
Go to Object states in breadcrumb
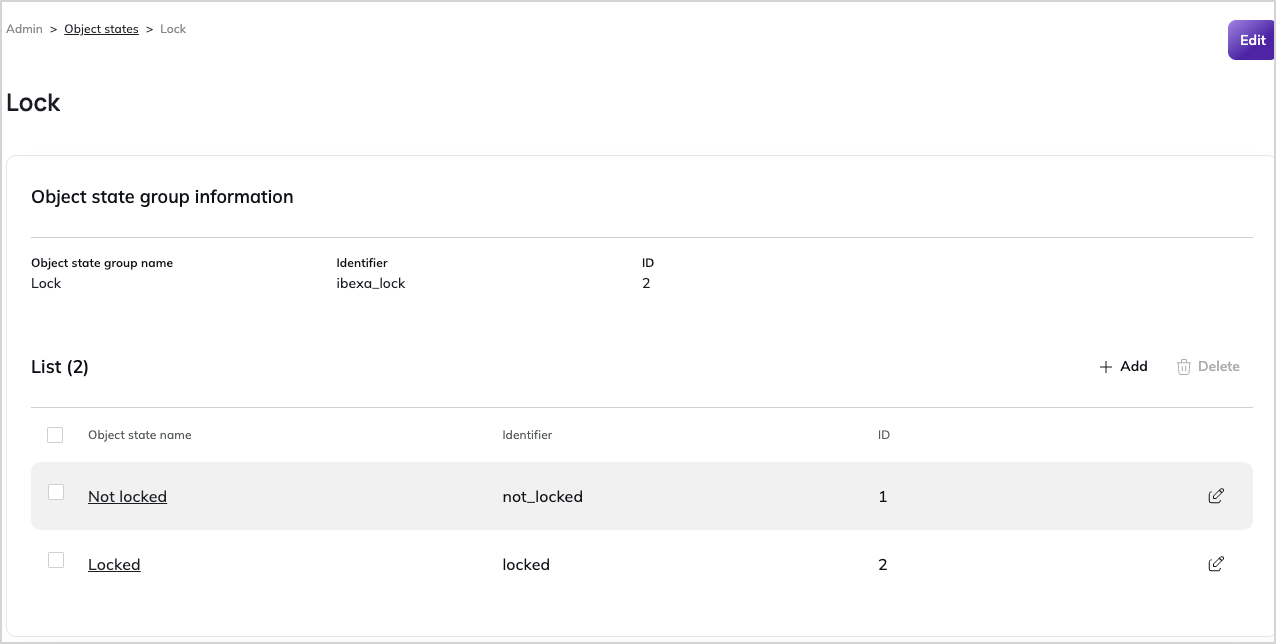[x=101, y=29]
